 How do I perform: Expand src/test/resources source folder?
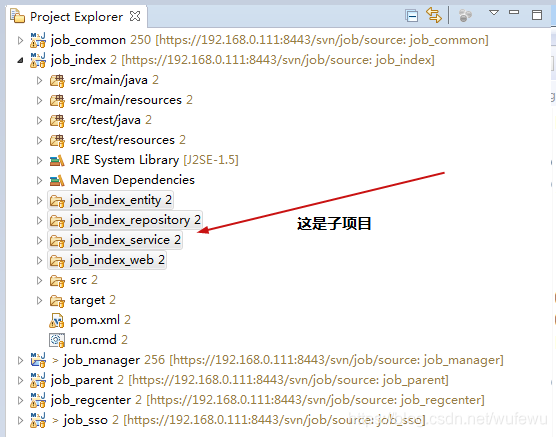39,140
